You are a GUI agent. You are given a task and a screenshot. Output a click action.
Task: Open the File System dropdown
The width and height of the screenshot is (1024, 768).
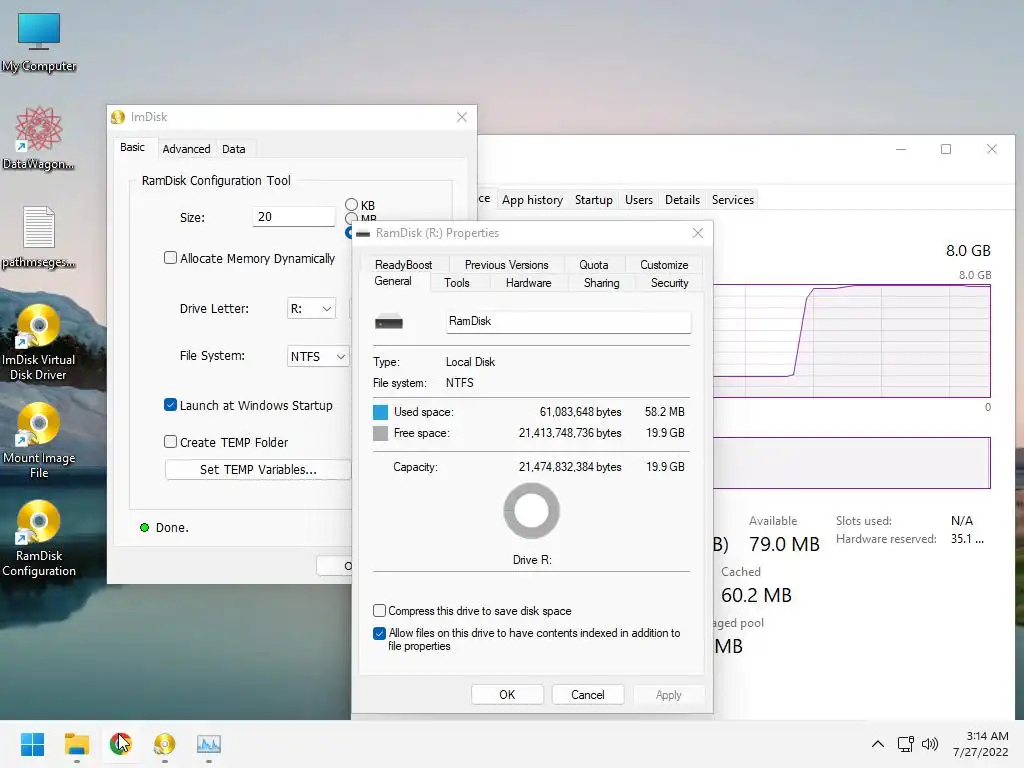[318, 356]
